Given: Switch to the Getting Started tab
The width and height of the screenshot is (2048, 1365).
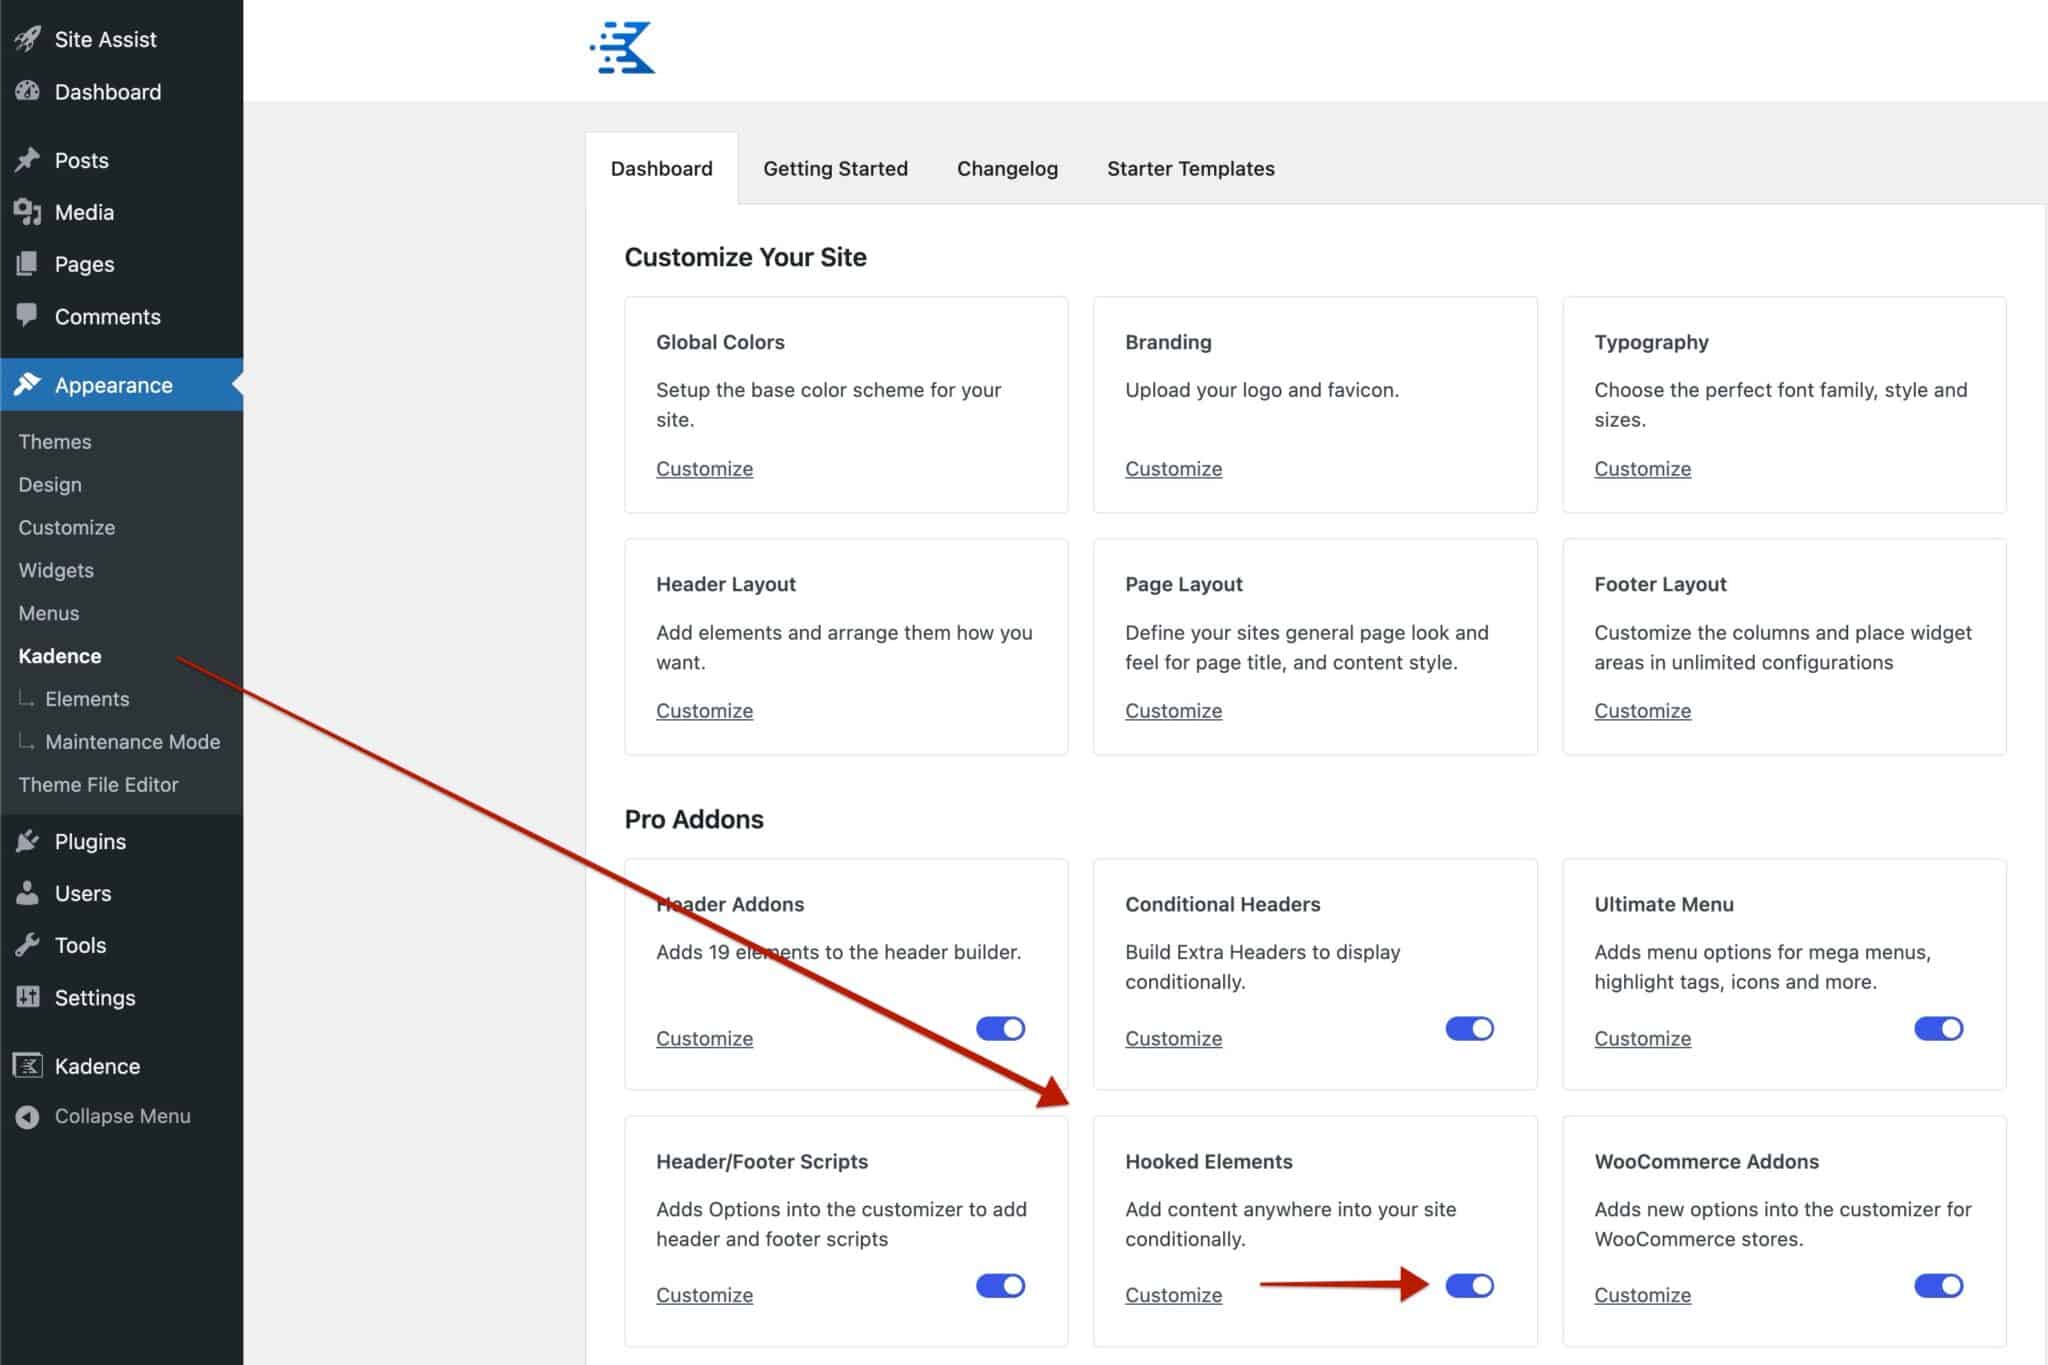Looking at the screenshot, I should point(835,168).
